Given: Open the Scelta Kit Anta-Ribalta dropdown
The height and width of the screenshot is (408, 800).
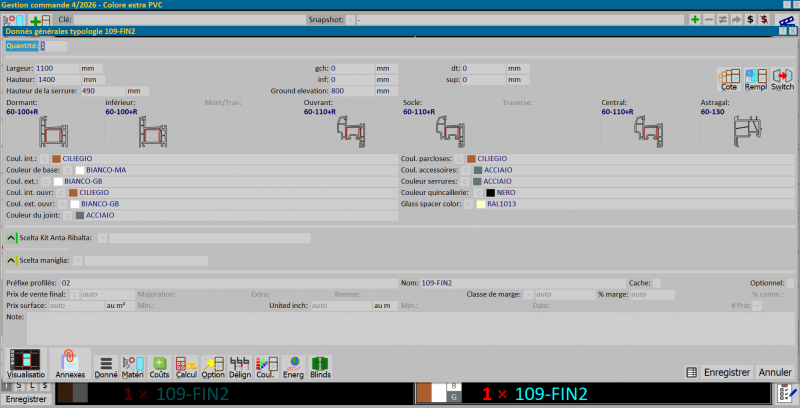Looking at the screenshot, I should click(x=102, y=238).
